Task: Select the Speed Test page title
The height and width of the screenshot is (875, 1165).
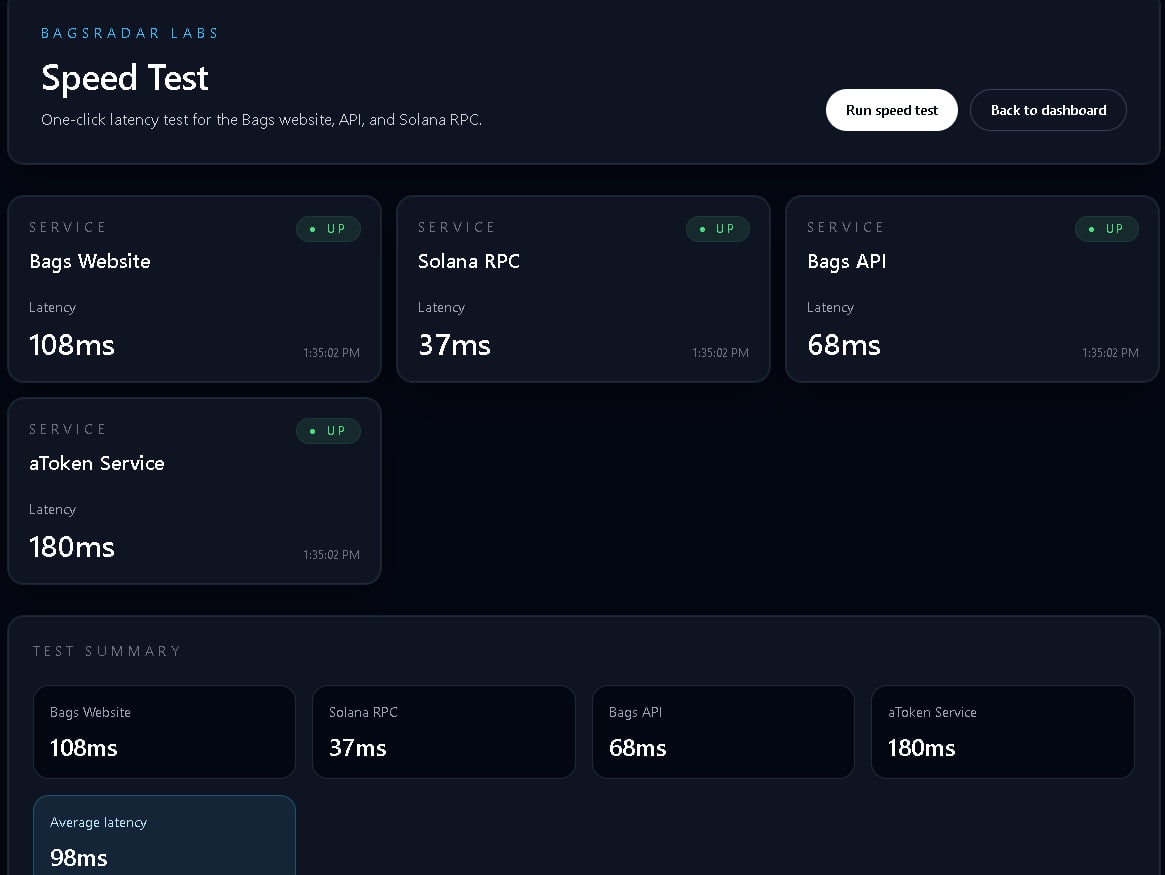Action: [125, 77]
